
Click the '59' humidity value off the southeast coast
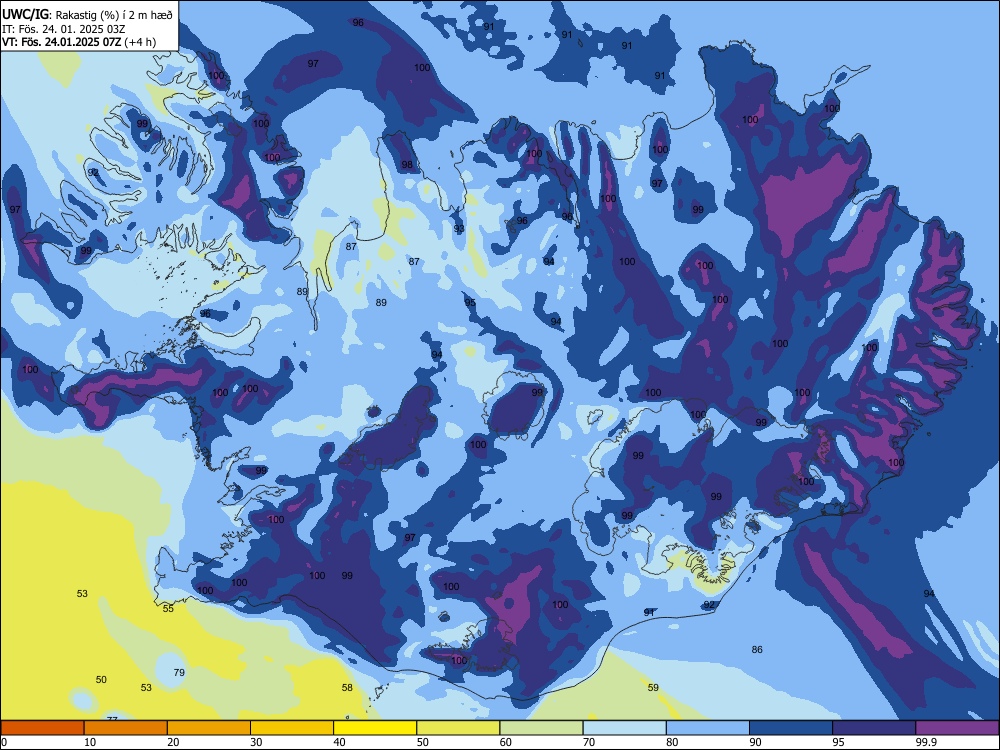pyautogui.click(x=653, y=688)
